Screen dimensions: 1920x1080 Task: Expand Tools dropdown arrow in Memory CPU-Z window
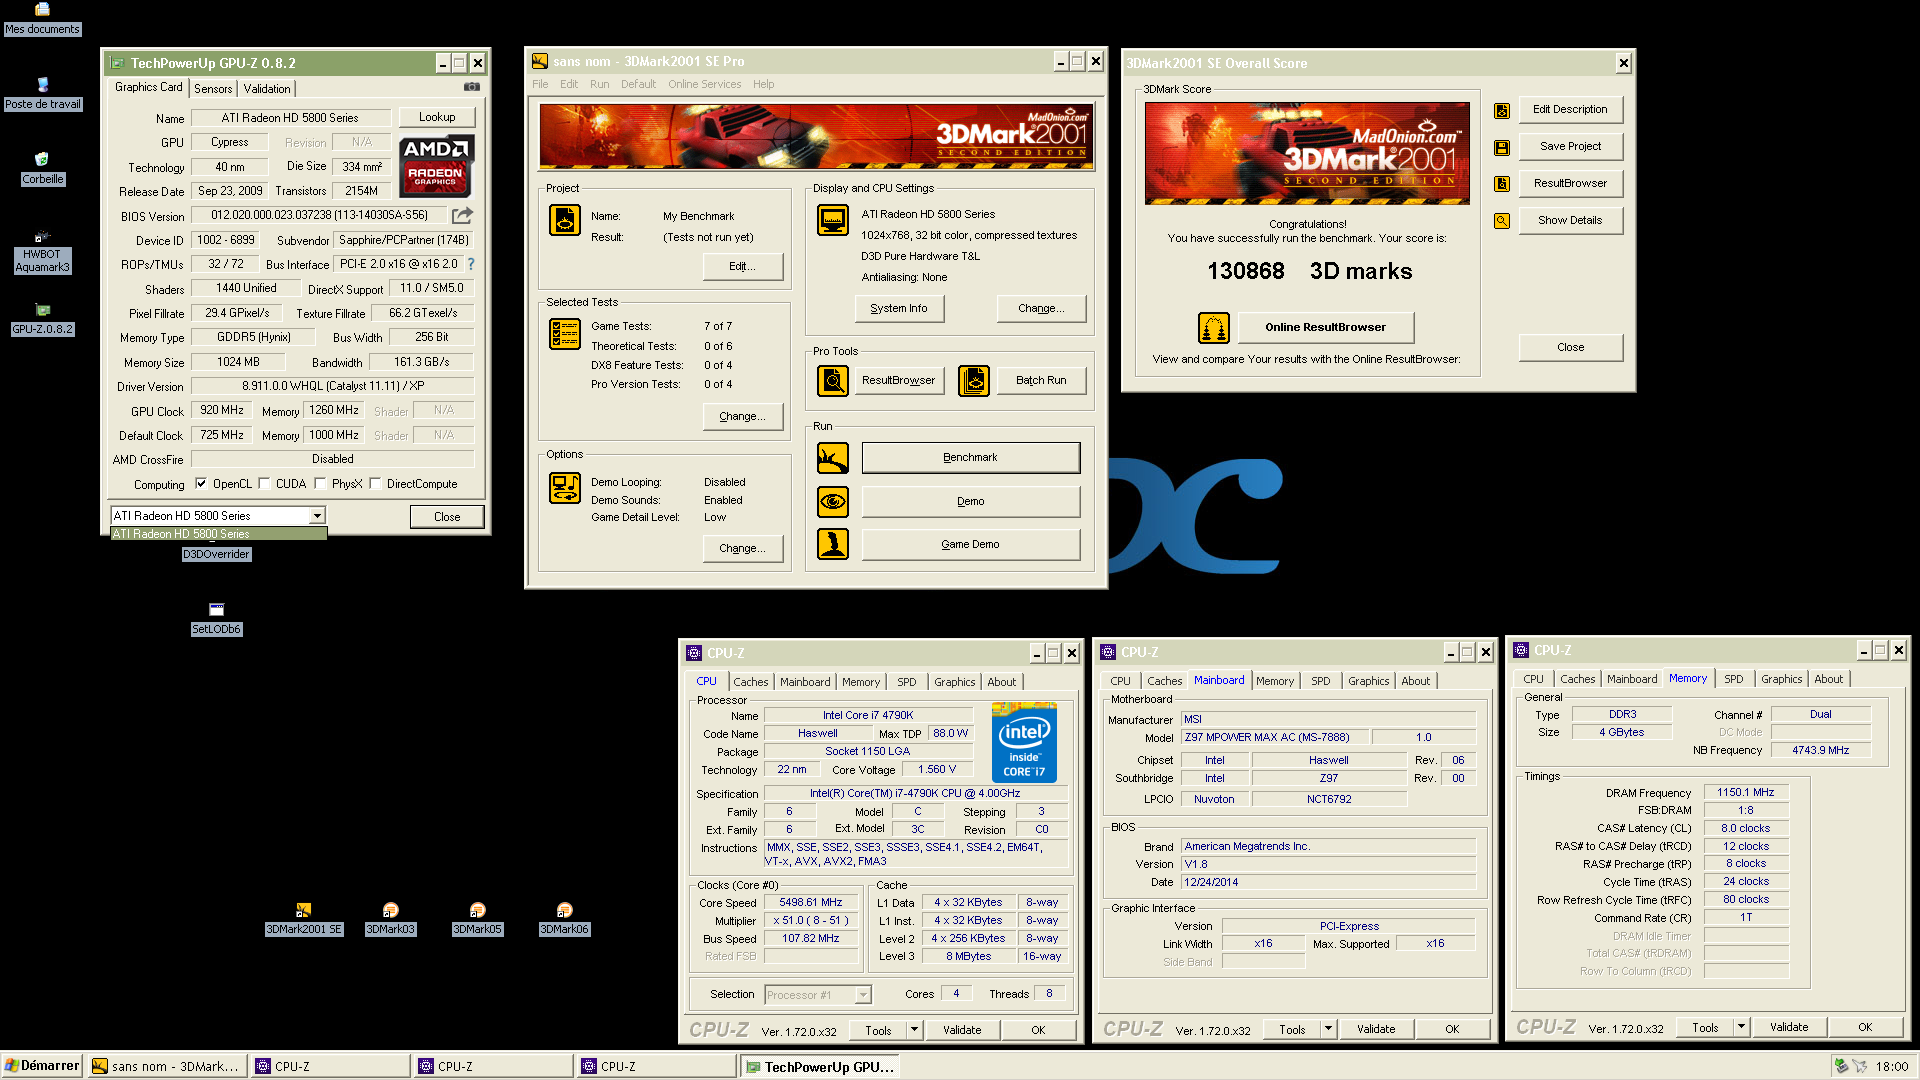tap(1741, 1026)
